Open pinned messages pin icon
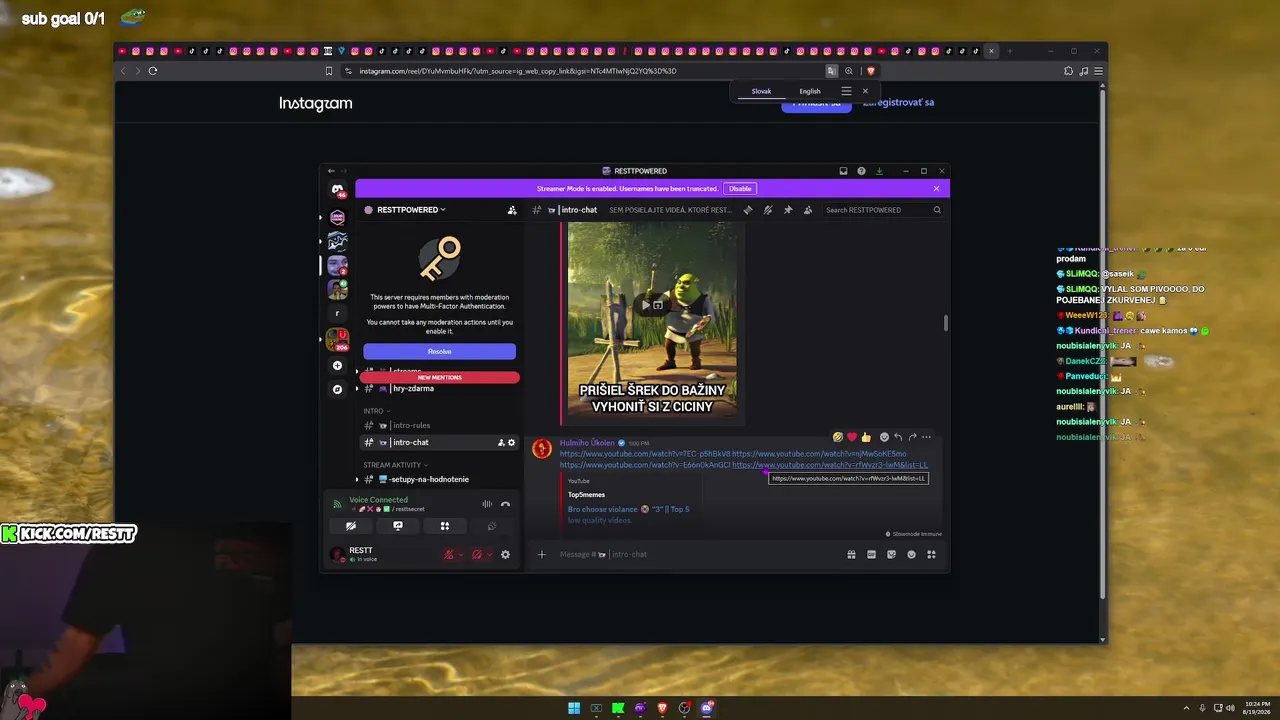Screen dimensions: 1280x720 [788, 210]
